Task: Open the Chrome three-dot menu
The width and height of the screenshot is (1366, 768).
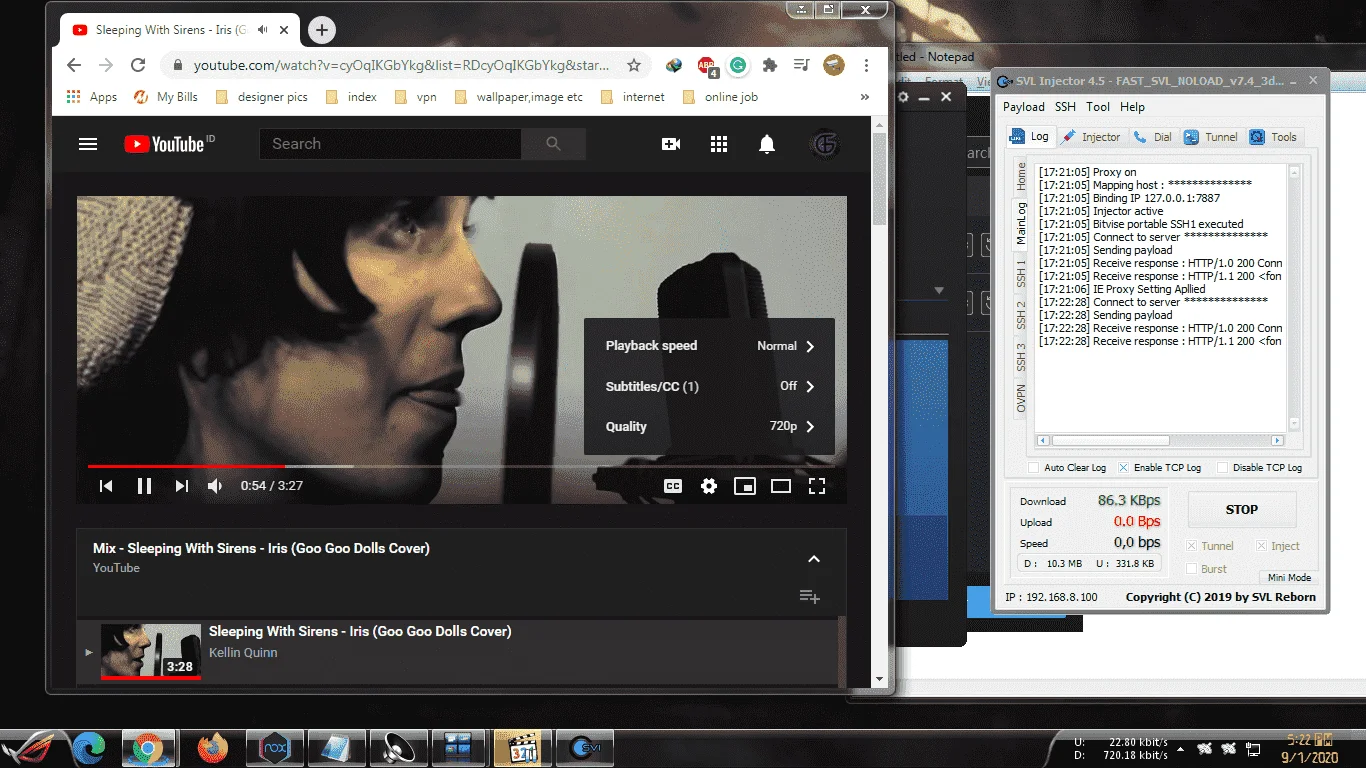Action: 866,66
